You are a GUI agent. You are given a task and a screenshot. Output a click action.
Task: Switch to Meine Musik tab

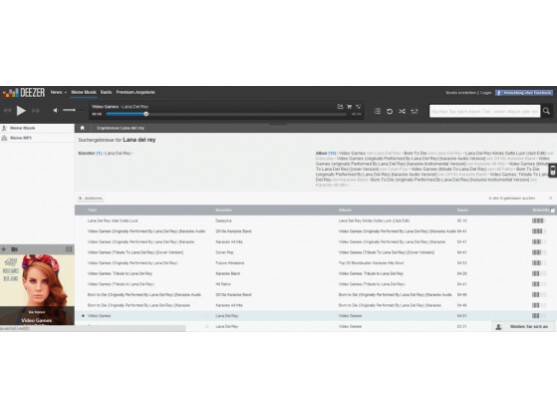(83, 92)
